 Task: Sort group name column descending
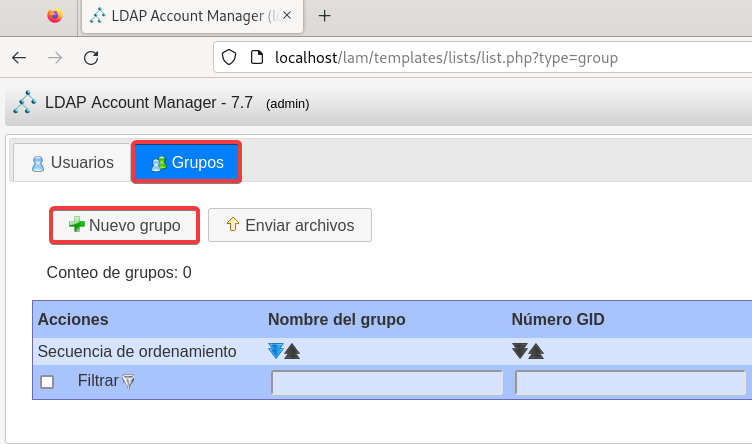click(276, 351)
